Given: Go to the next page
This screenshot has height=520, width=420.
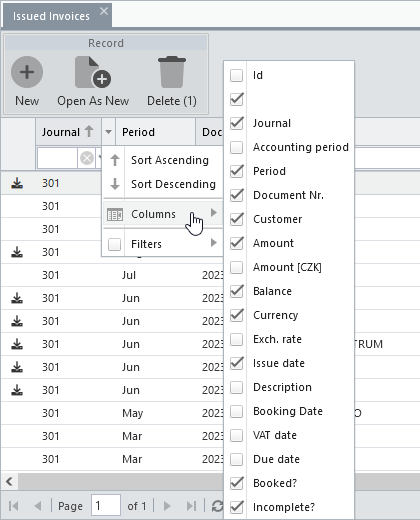Looking at the screenshot, I should [x=167, y=506].
